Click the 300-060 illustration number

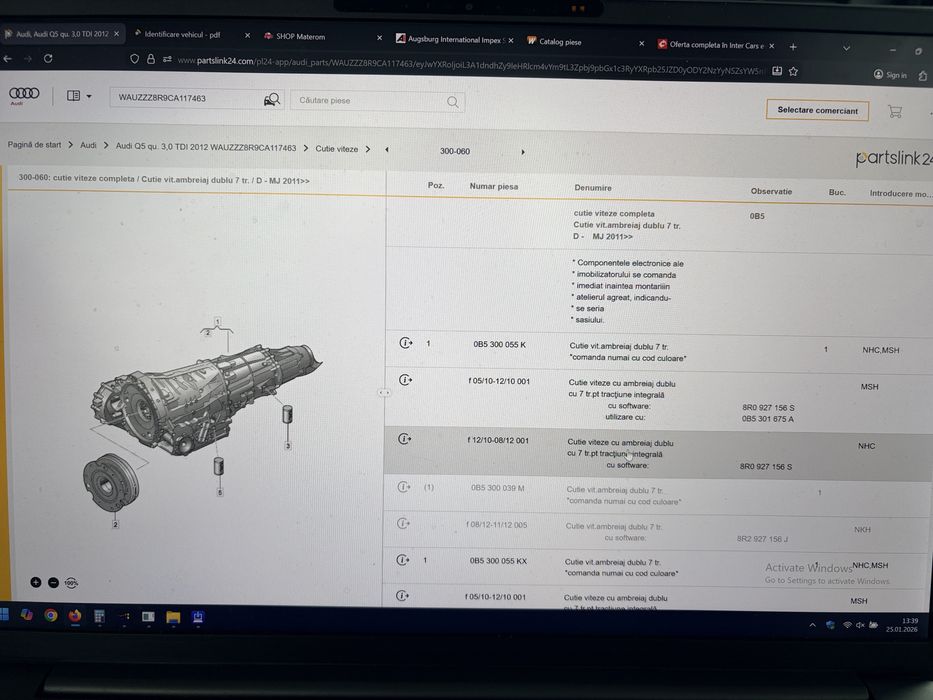click(455, 151)
